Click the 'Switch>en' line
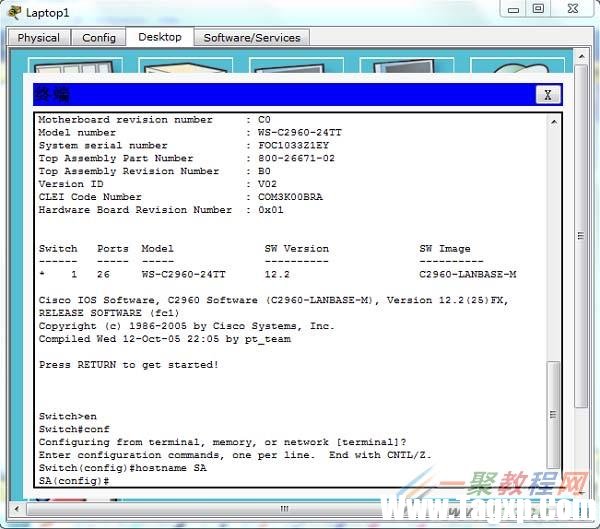 (68, 416)
